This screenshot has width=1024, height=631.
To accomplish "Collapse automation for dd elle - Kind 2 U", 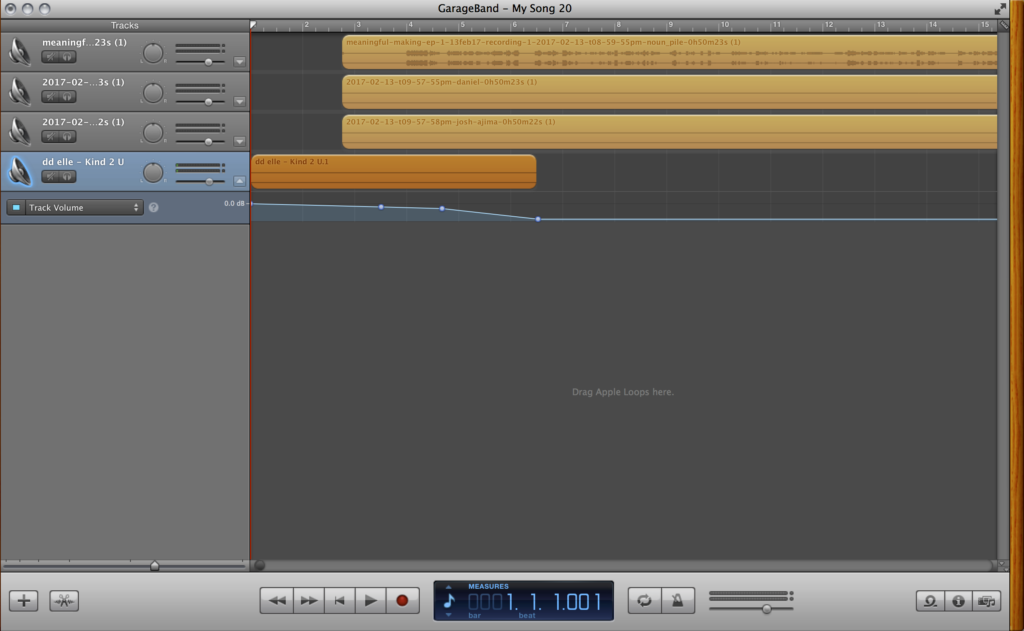I will coord(239,181).
